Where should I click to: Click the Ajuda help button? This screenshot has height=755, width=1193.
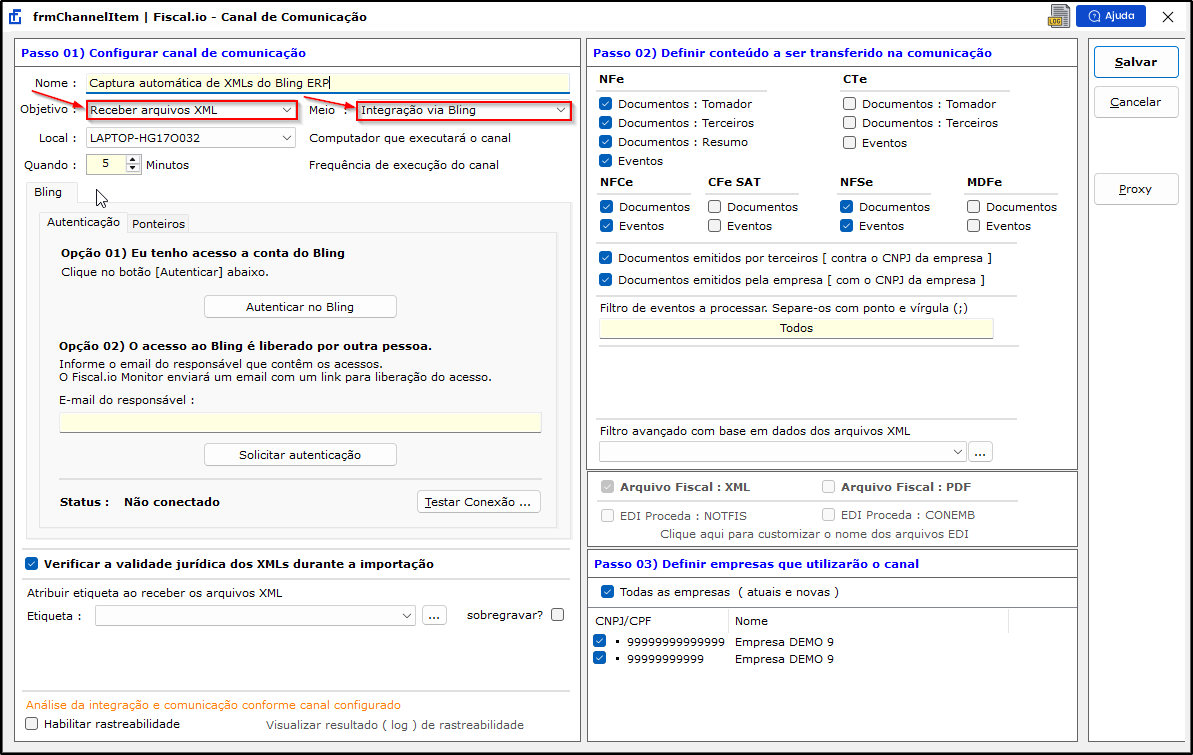(1110, 16)
